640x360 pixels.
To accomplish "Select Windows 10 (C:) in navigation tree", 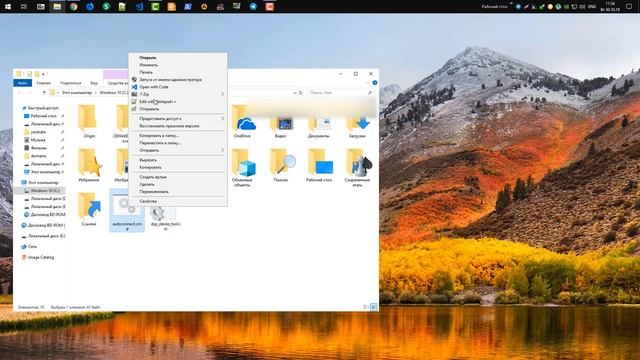I will click(x=45, y=191).
